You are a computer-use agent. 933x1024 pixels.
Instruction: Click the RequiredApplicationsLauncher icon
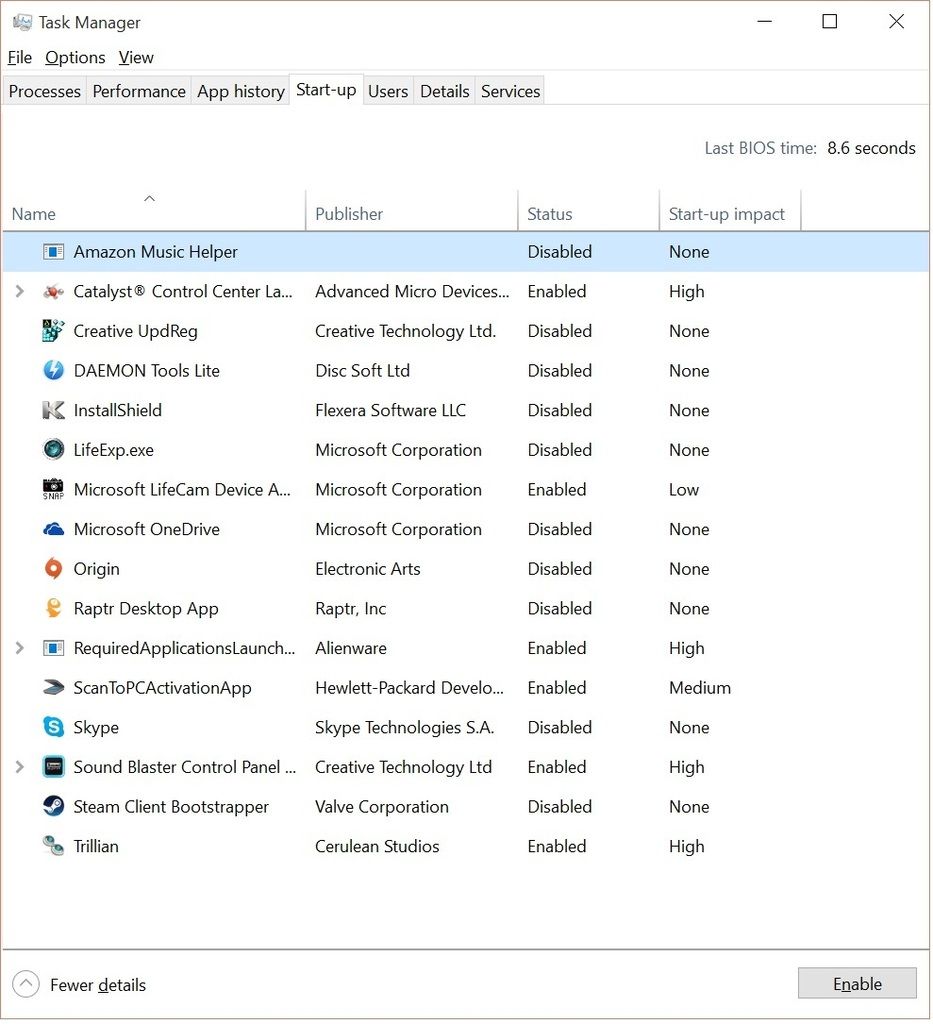[x=54, y=648]
